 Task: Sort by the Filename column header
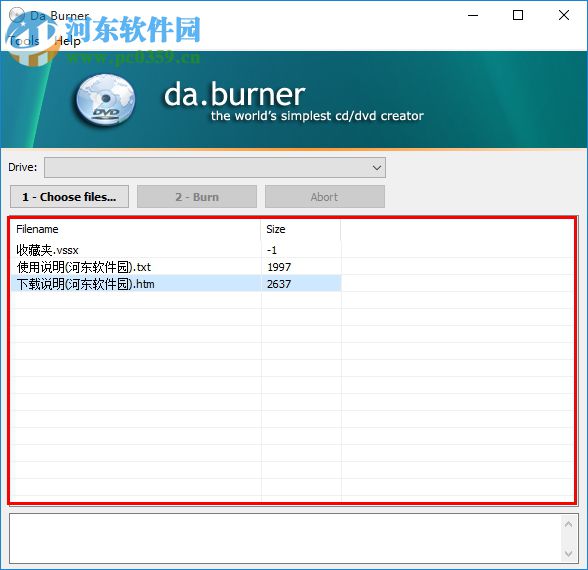[136, 229]
